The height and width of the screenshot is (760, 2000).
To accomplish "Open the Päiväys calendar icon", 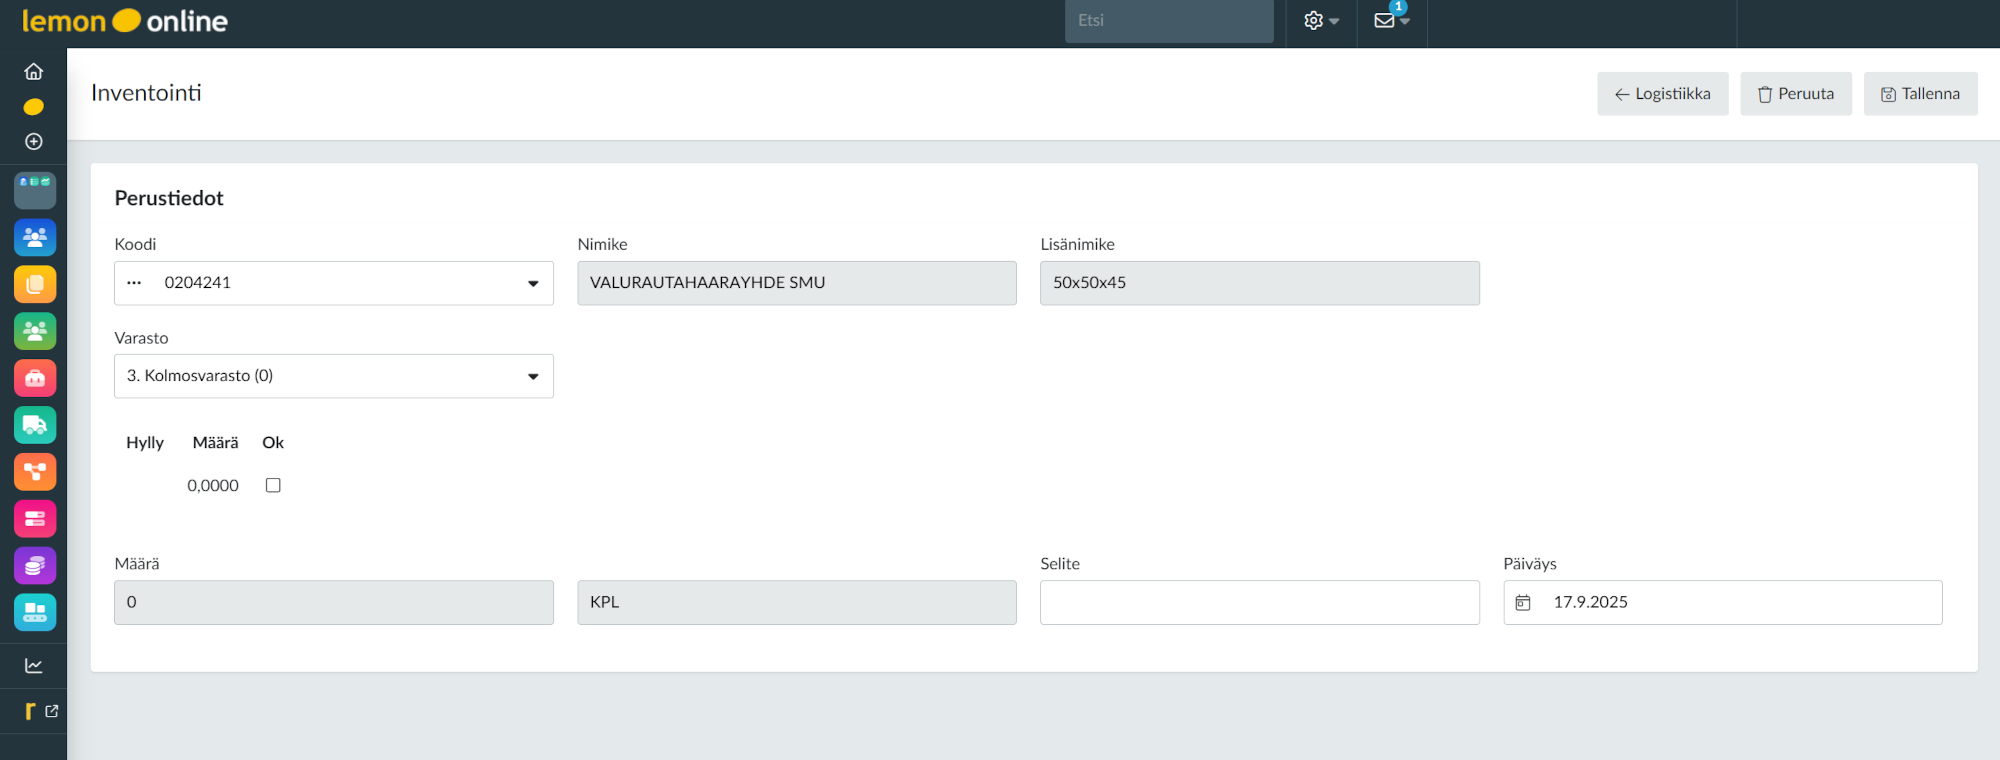I will [x=1523, y=603].
